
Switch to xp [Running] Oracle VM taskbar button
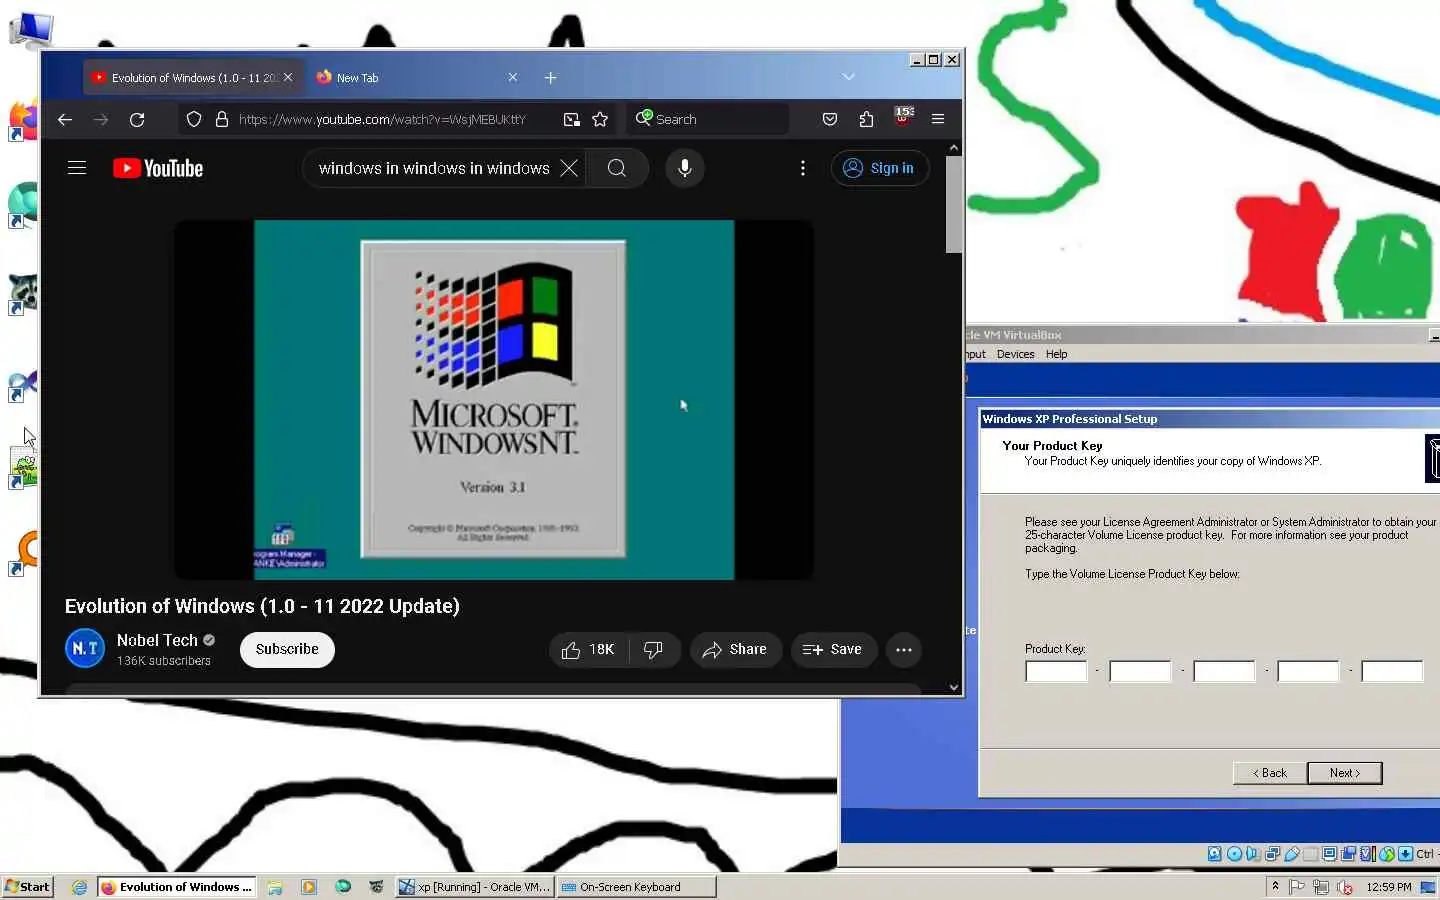coord(475,887)
